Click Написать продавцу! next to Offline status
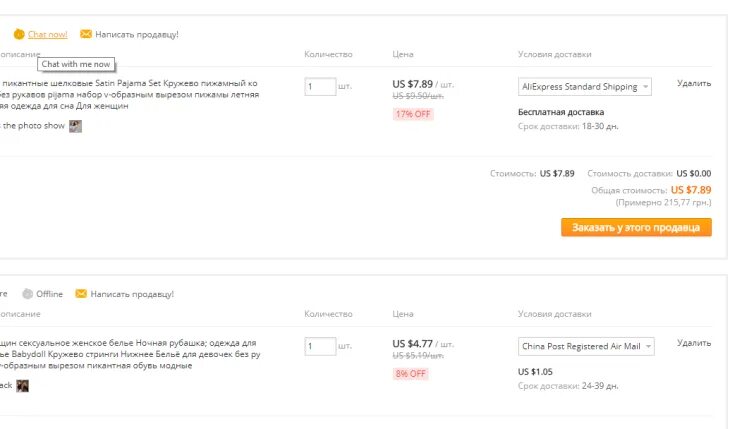Viewport: 730px width, 429px height. 132,294
